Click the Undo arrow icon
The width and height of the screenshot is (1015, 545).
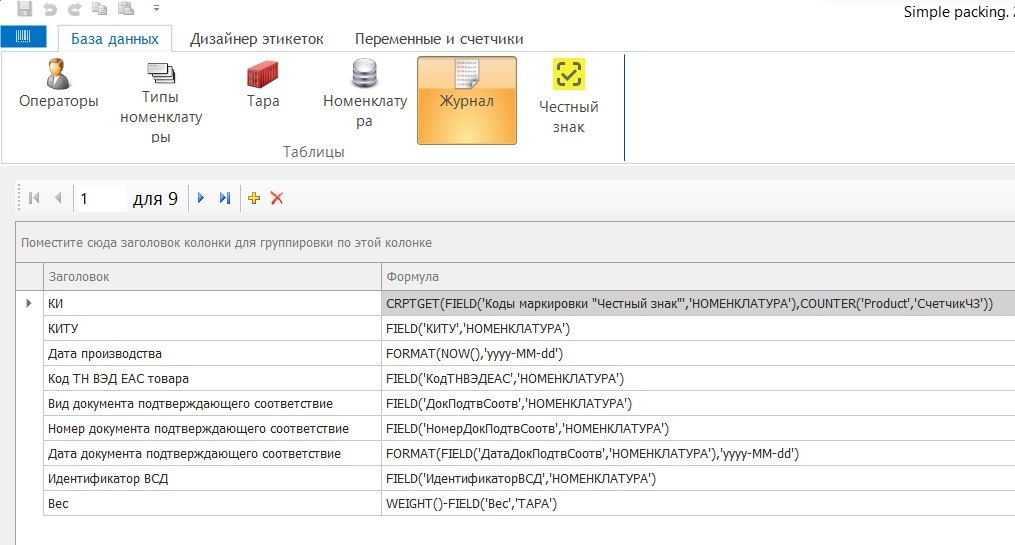50,9
